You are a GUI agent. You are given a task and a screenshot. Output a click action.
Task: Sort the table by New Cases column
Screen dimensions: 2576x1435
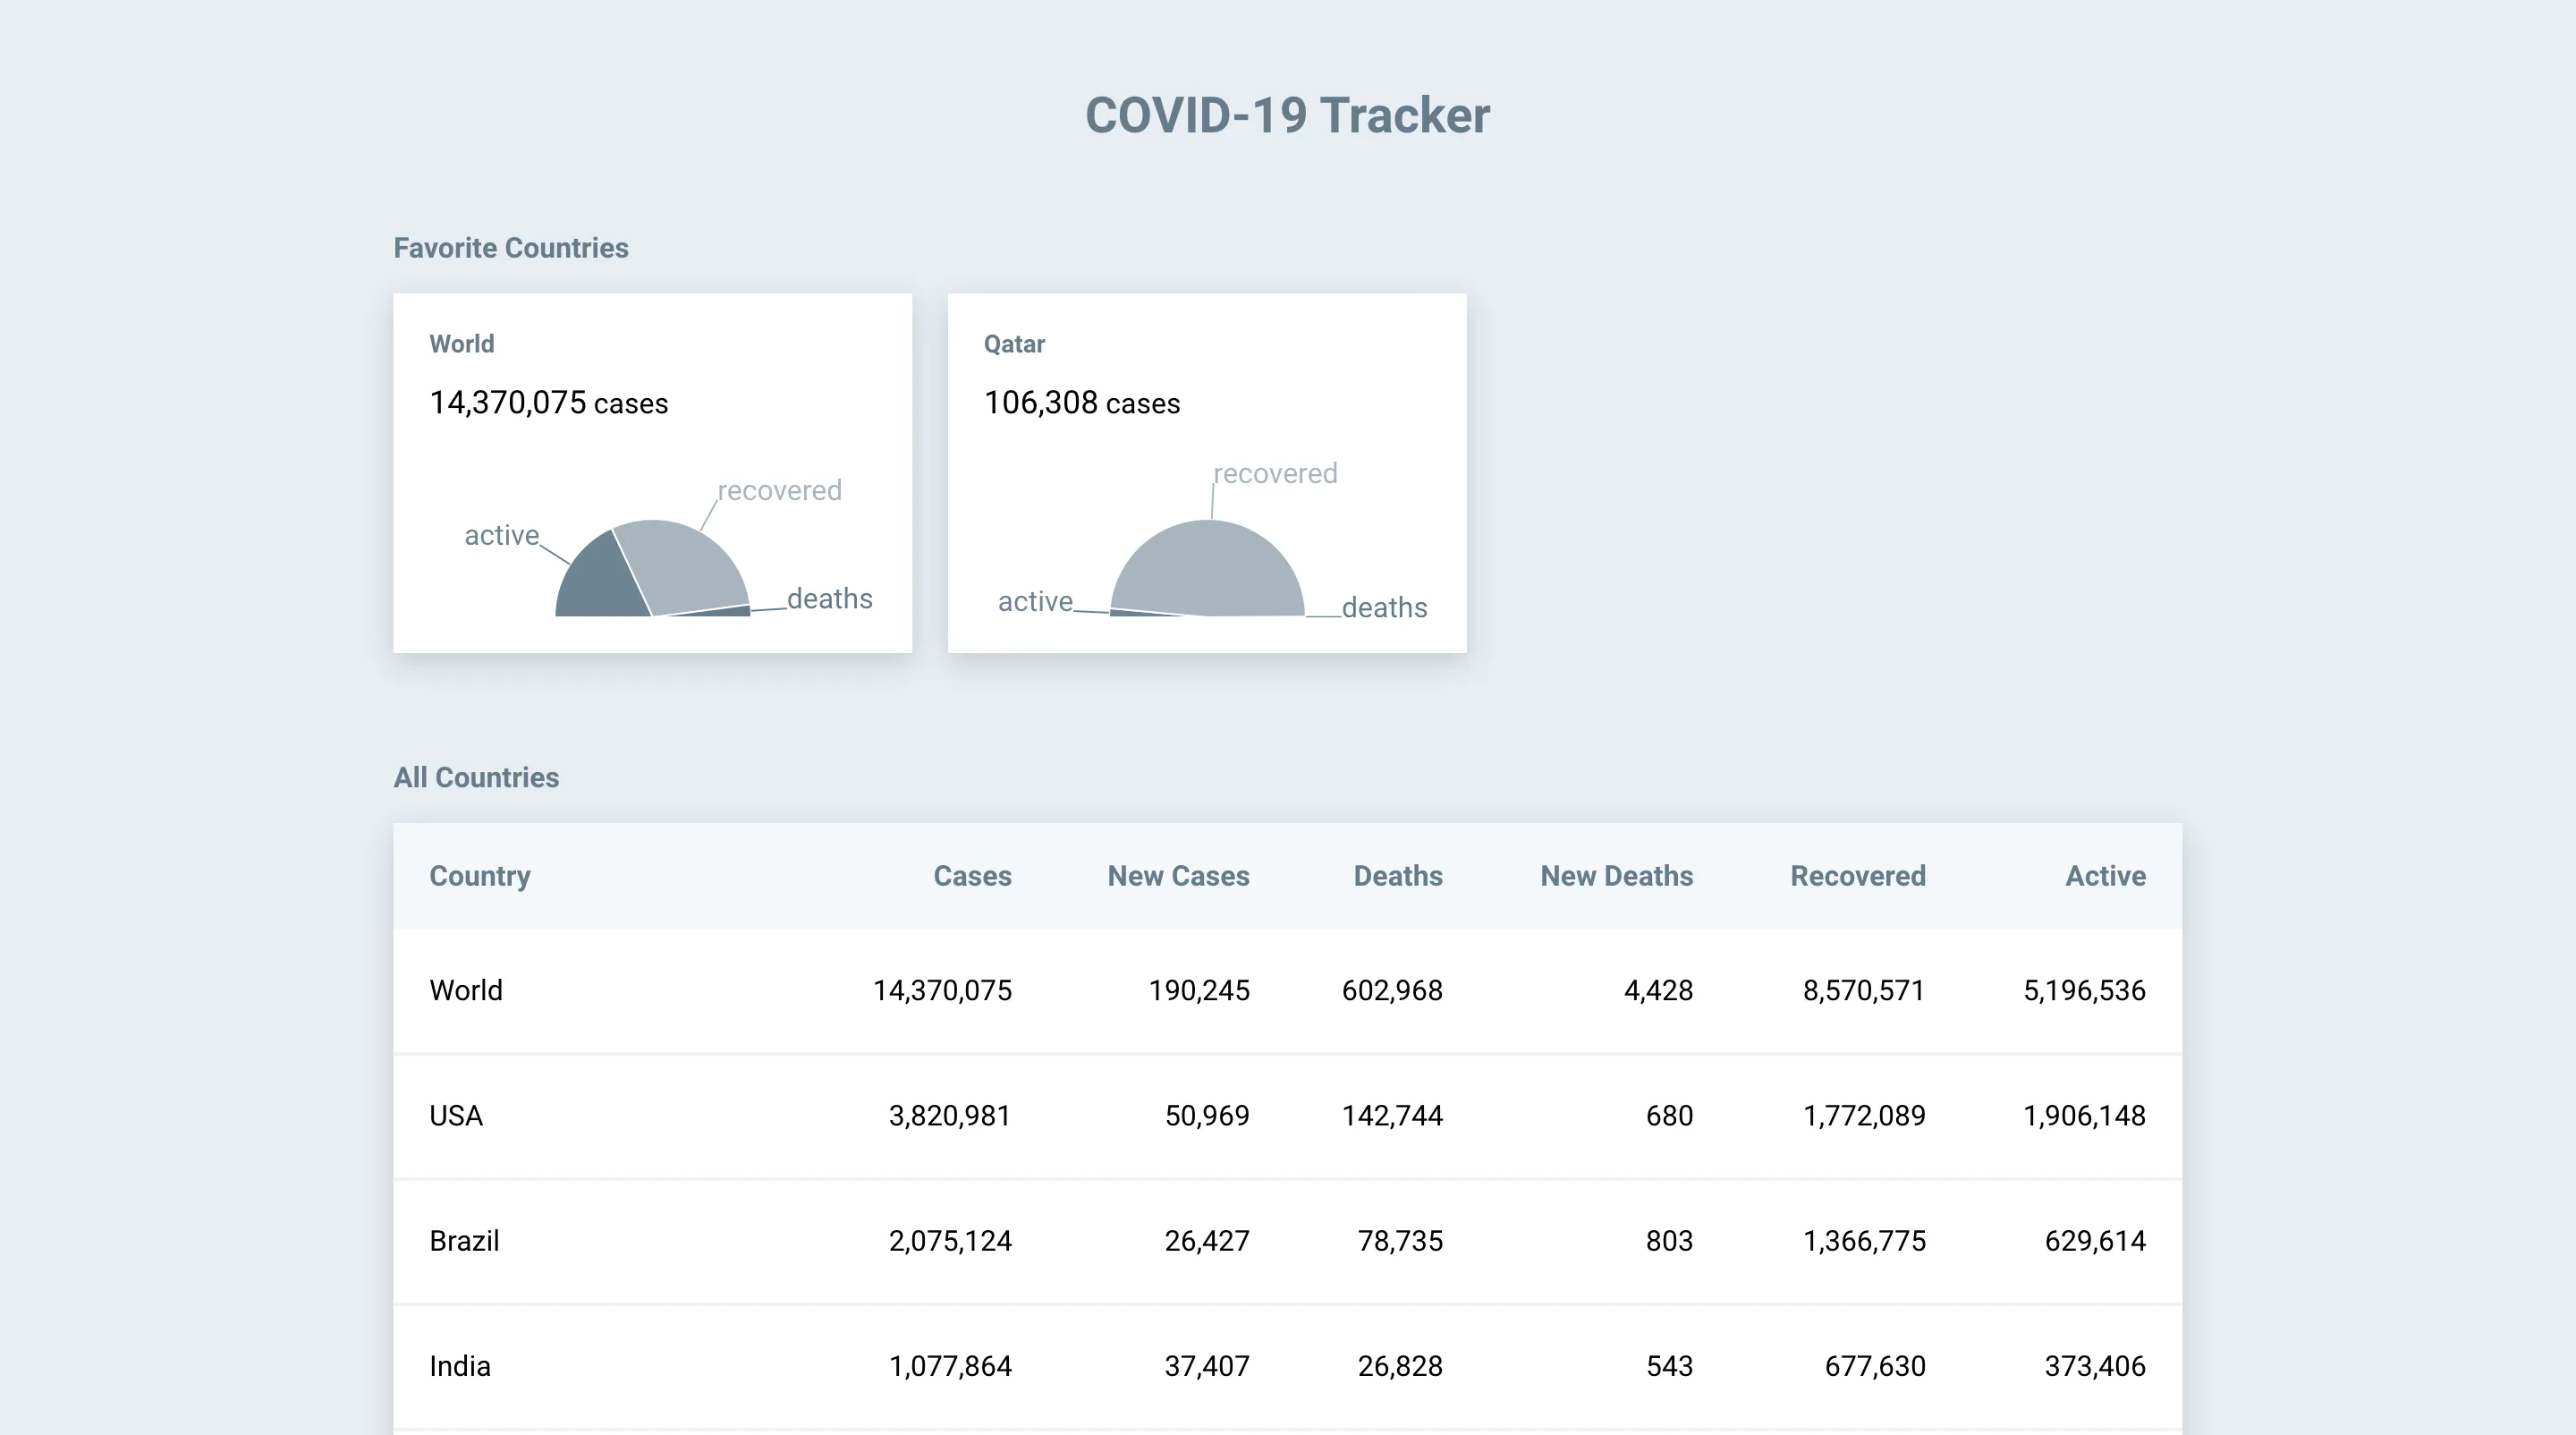click(1178, 876)
